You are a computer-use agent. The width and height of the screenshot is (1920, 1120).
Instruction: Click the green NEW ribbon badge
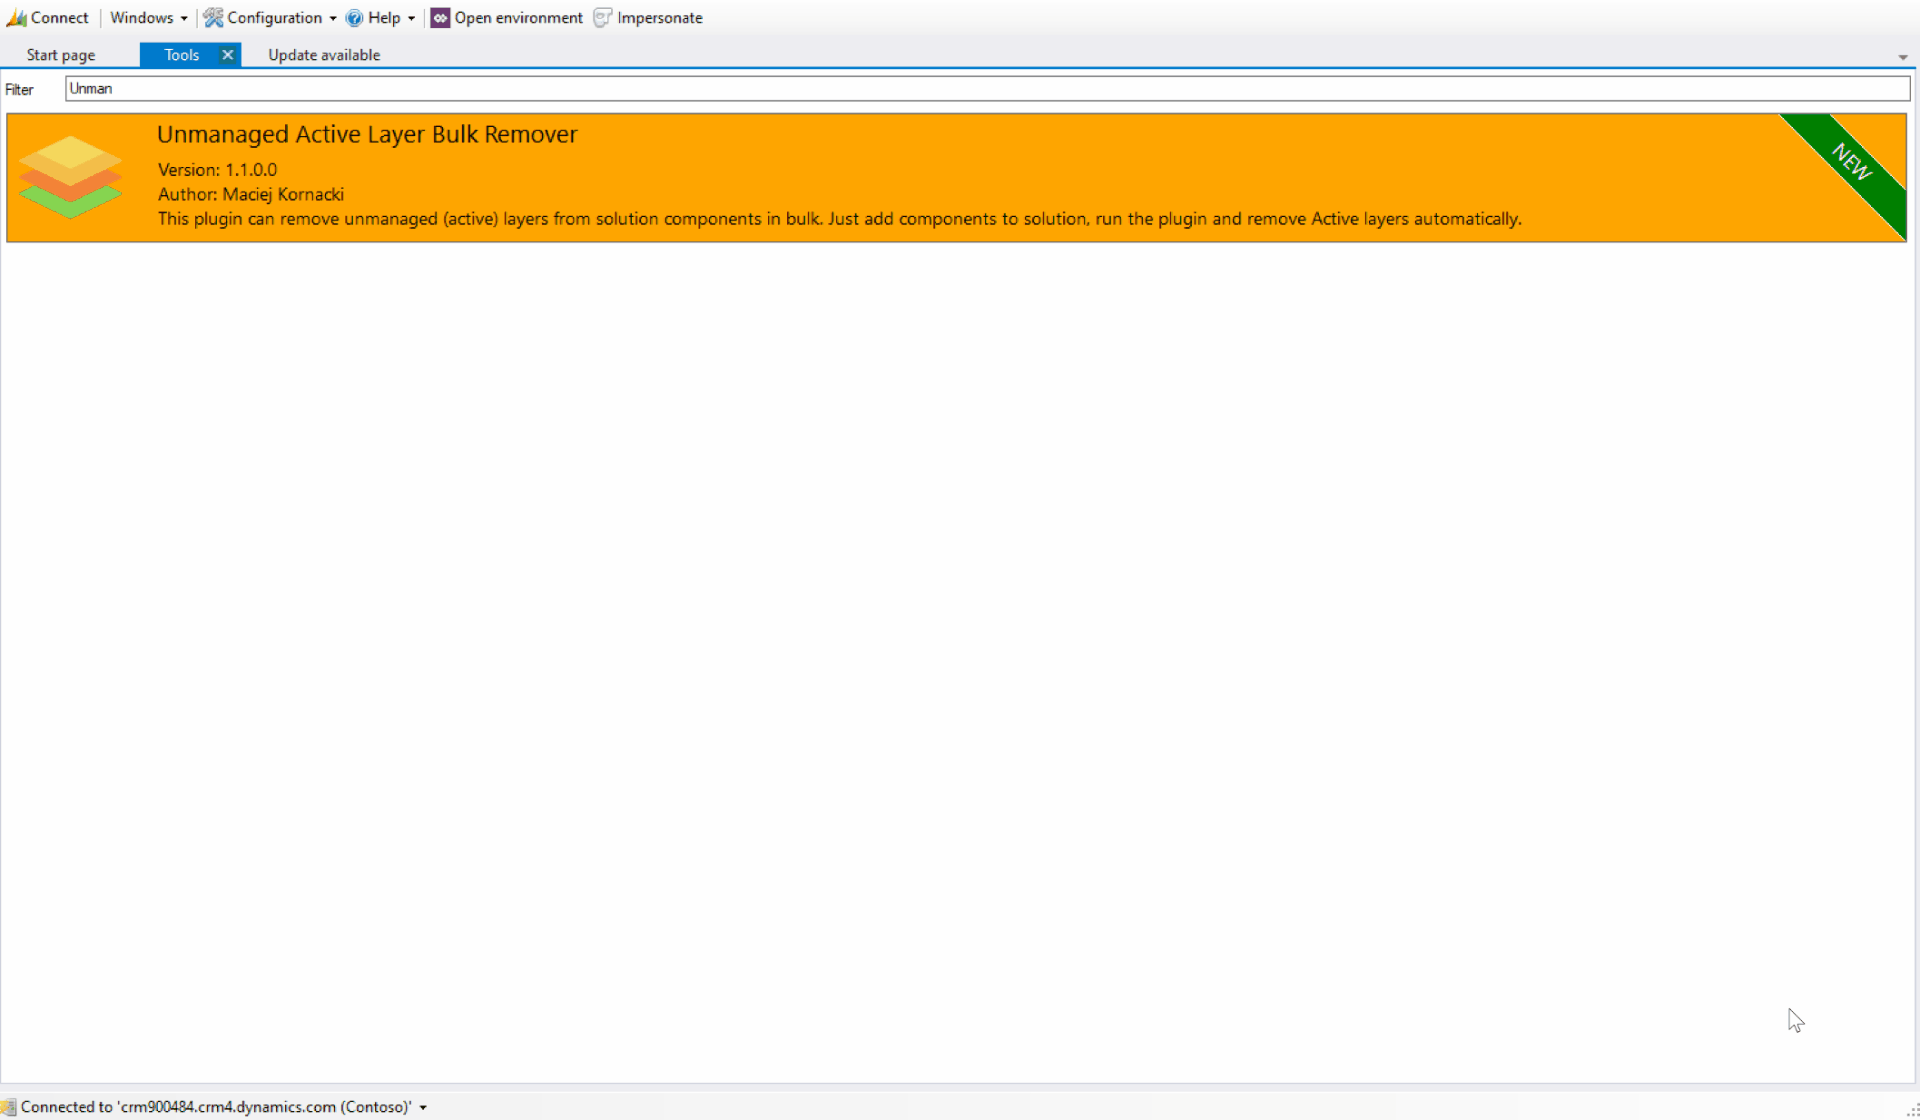pos(1853,162)
